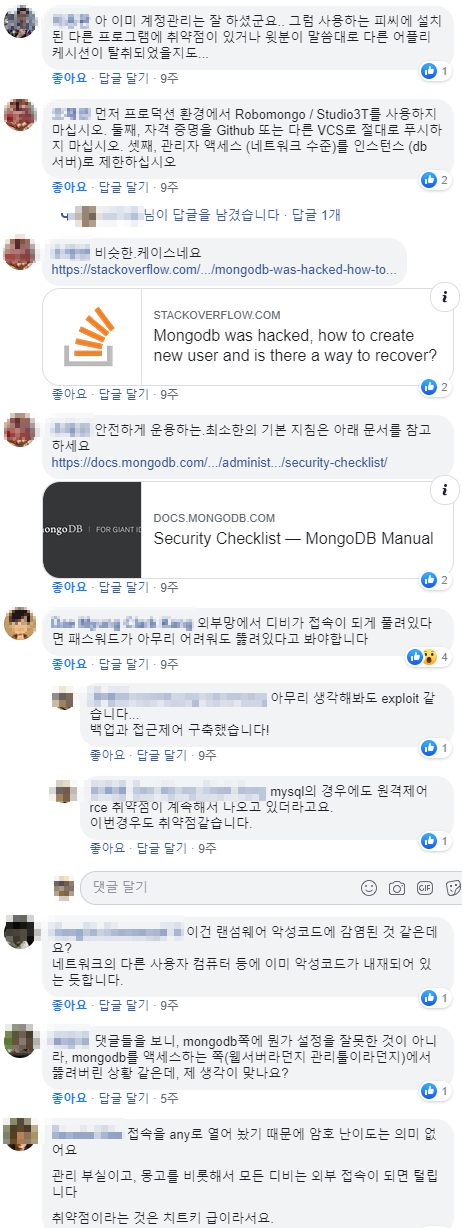
Task: Open the 'Mongodb was hacked' preview title
Action: pos(295,345)
